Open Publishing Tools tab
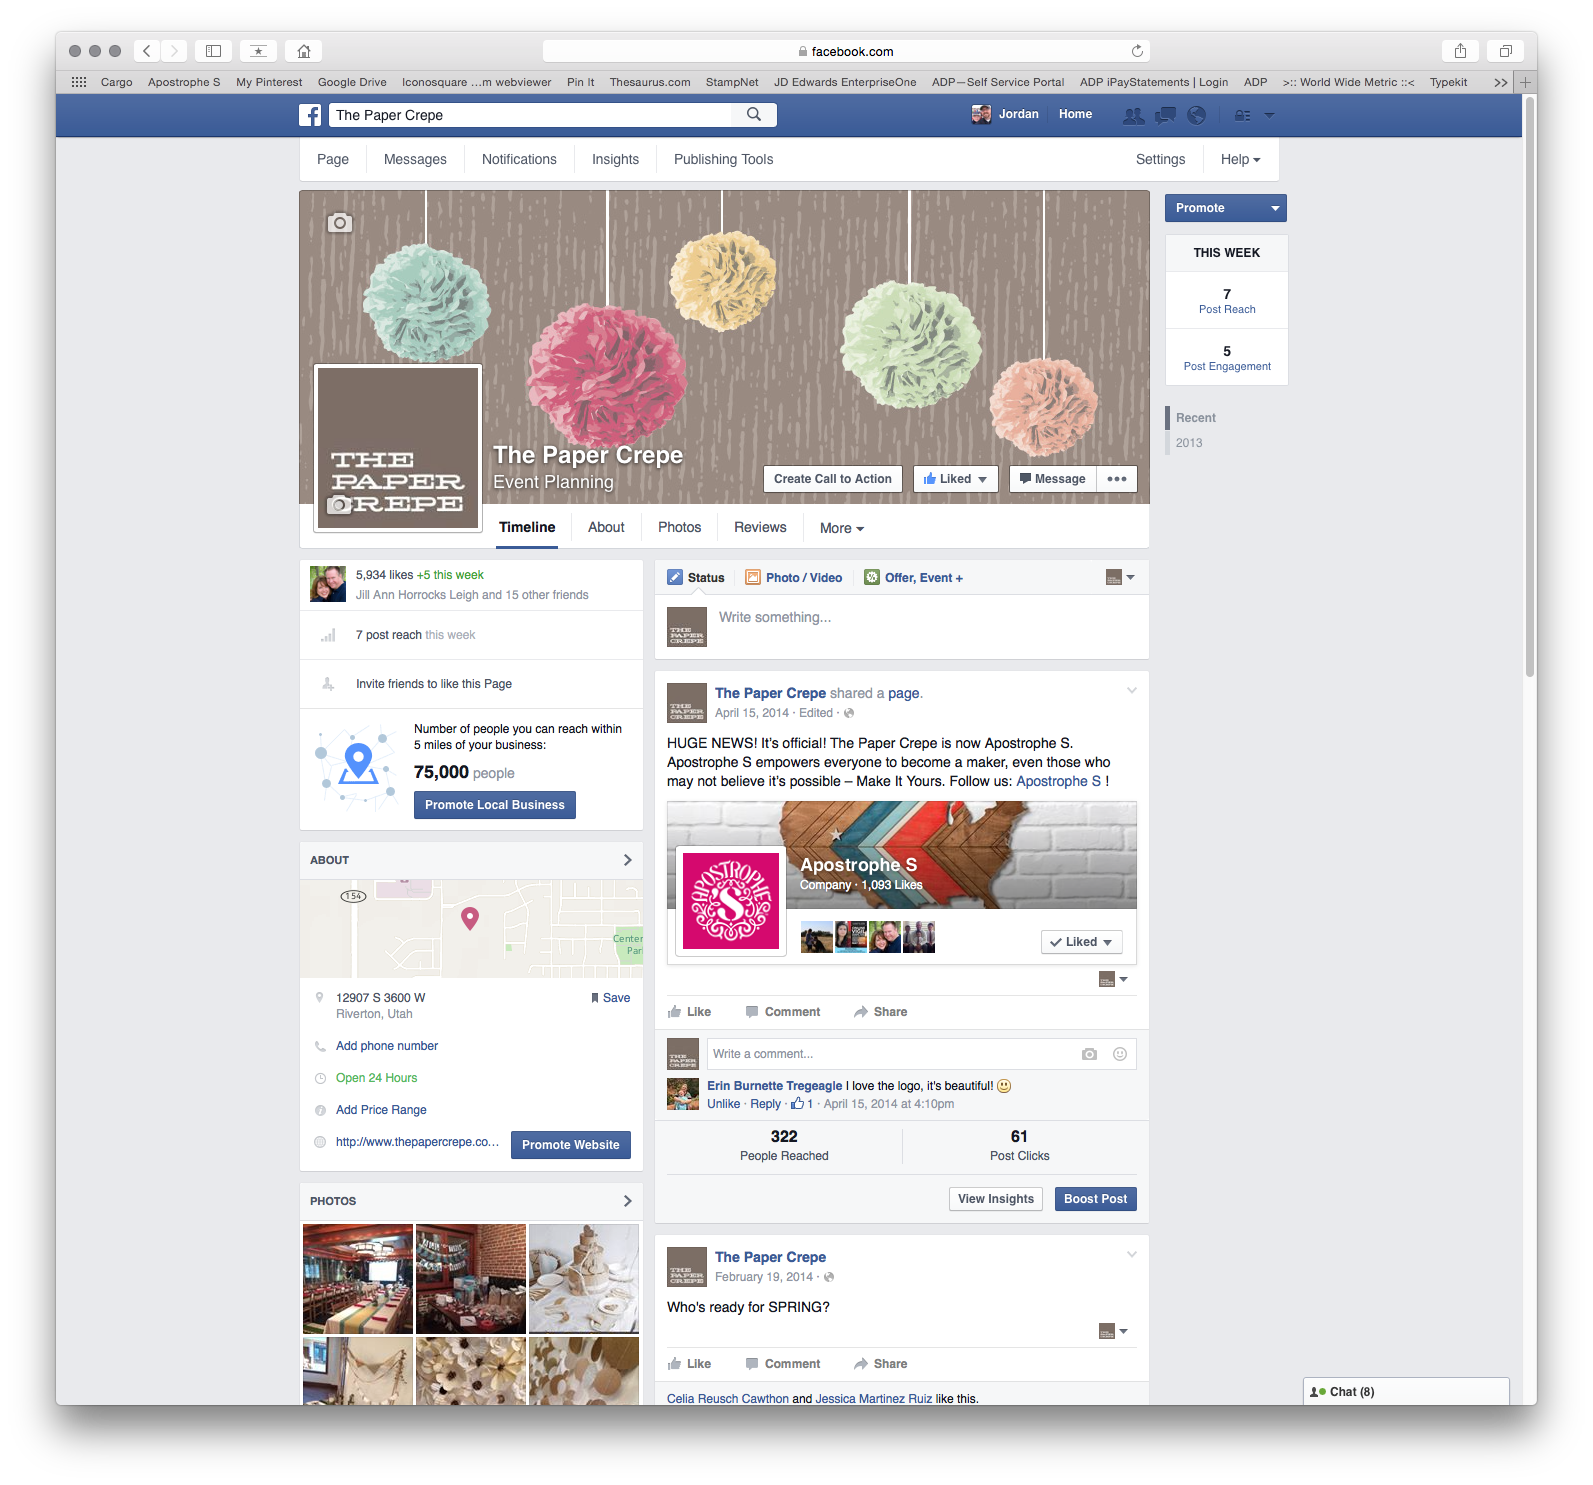Viewport: 1593px width, 1485px height. [723, 159]
